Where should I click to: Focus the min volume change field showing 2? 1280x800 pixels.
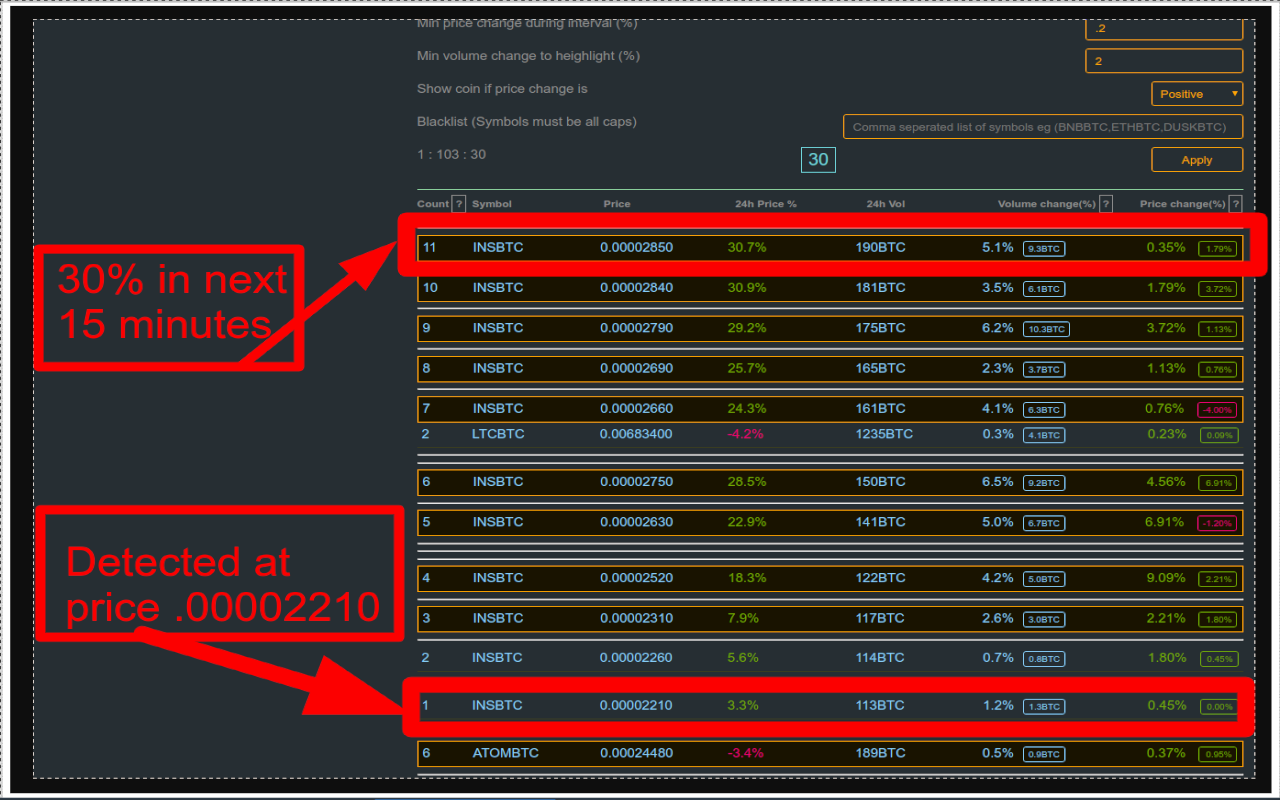[1164, 61]
